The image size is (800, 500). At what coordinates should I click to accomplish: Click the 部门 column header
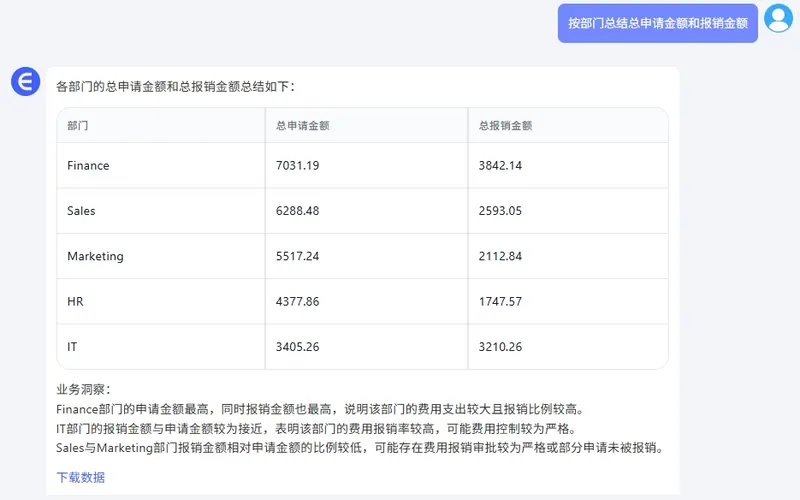coord(78,126)
